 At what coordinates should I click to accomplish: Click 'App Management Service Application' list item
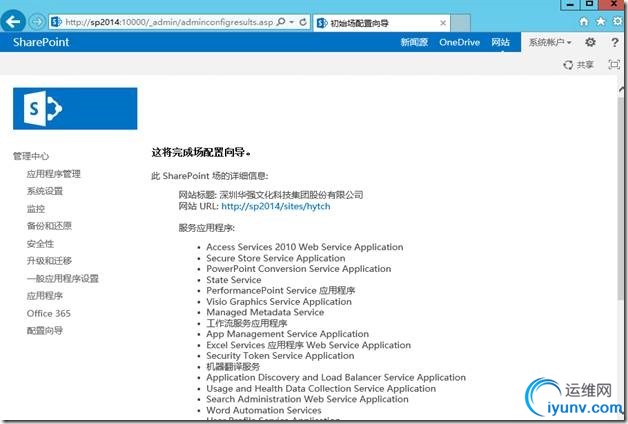(288, 334)
